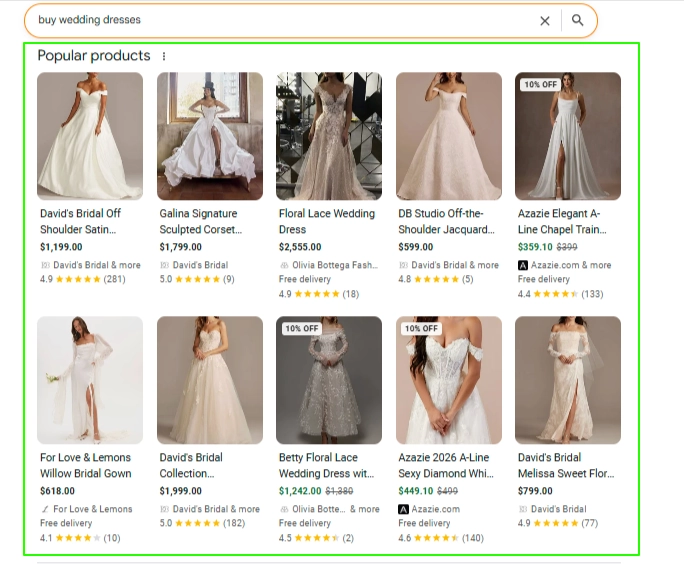This screenshot has width=684, height=564.
Task: Open Azazie Elegant A-Line Chapel Train dress image
Action: [x=568, y=136]
